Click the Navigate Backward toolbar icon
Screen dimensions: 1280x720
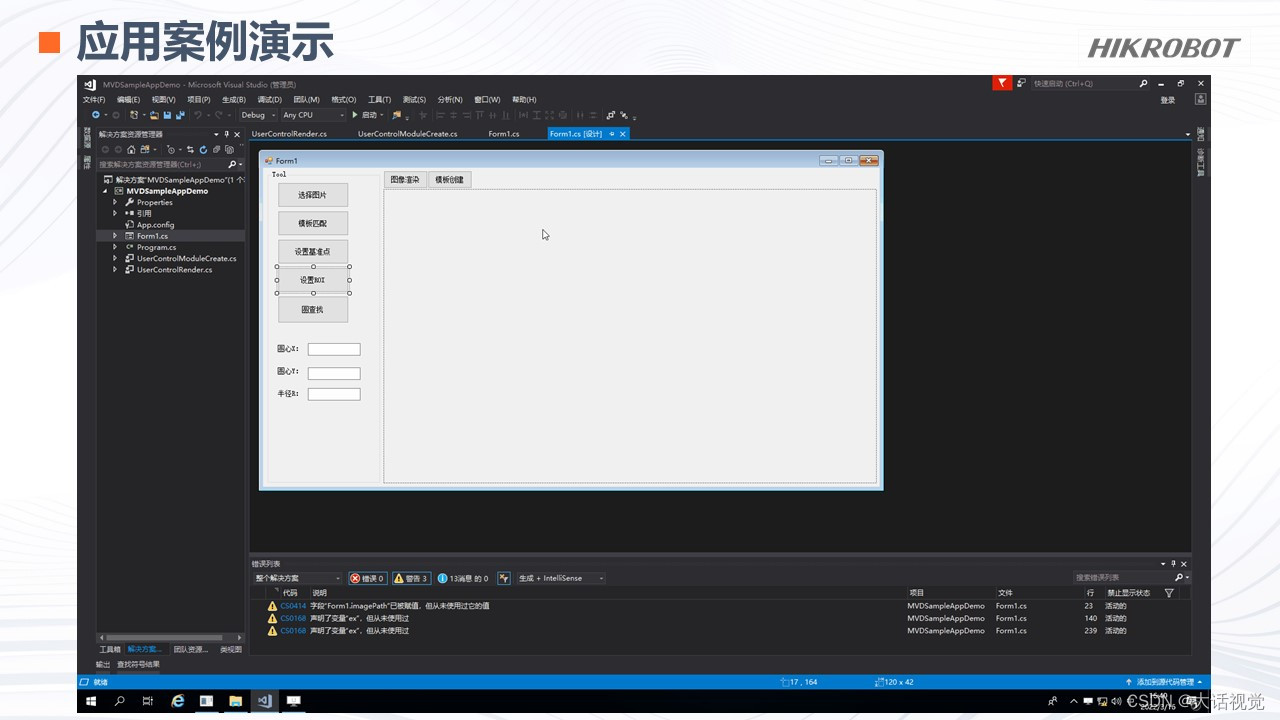(x=96, y=115)
